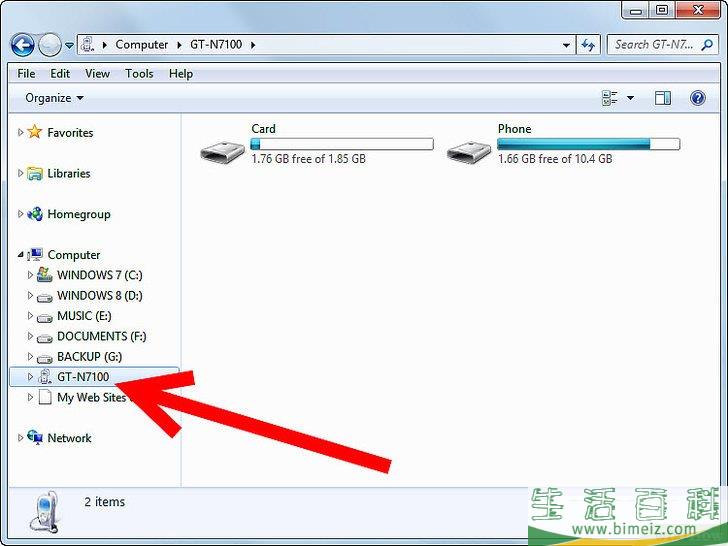Click the Card storage usage bar
This screenshot has height=546, width=728.
[342, 144]
